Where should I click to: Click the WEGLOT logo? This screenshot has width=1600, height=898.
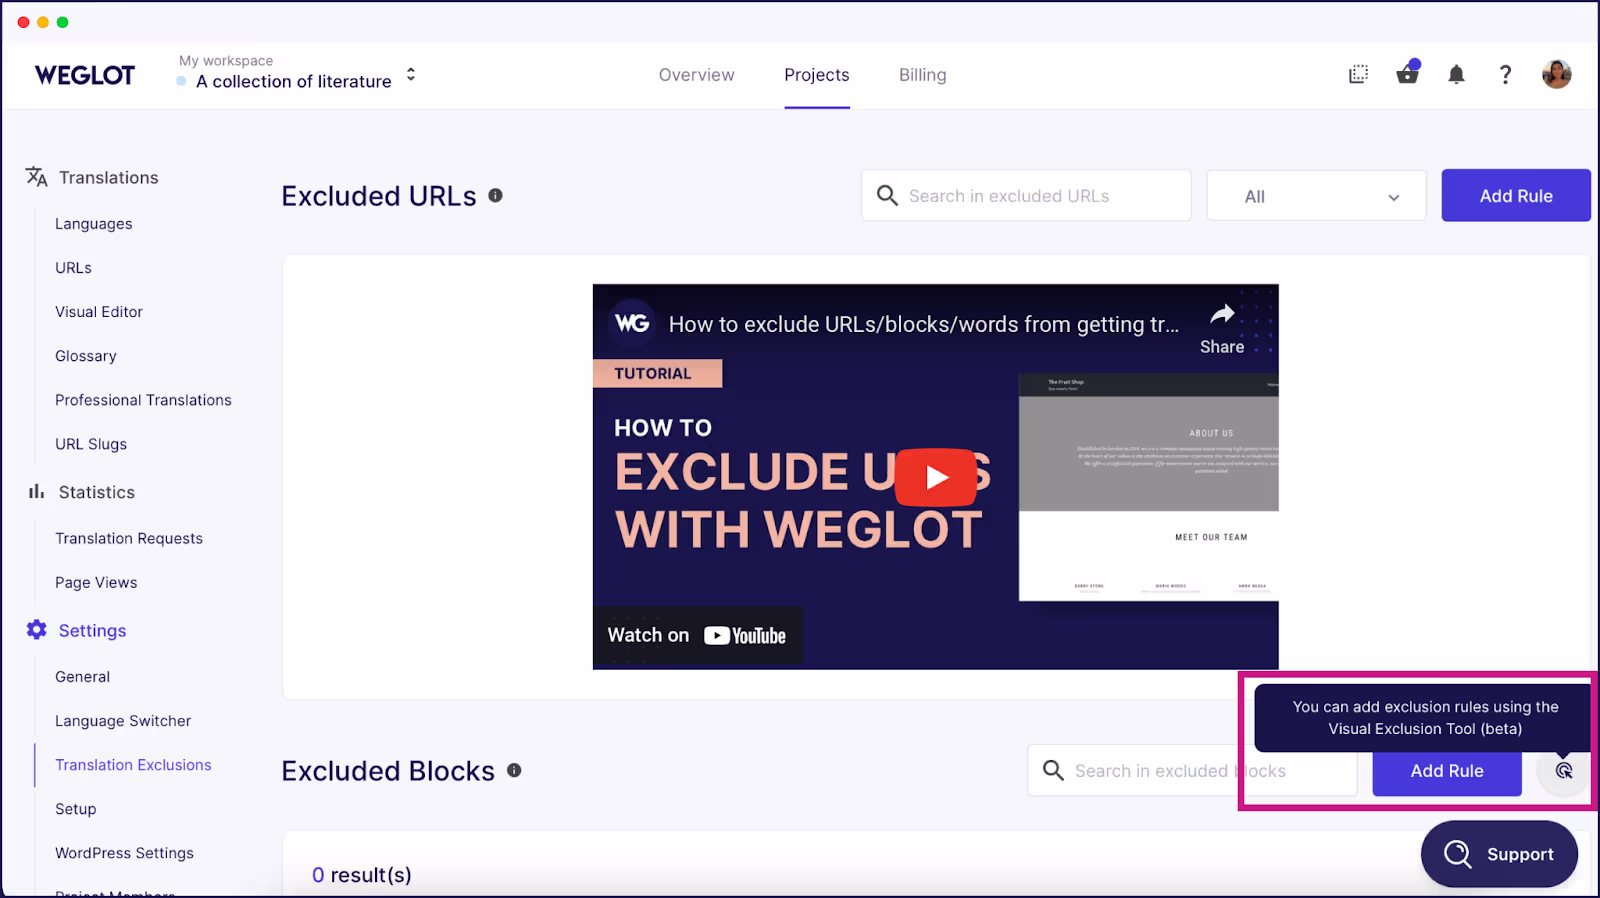click(85, 75)
